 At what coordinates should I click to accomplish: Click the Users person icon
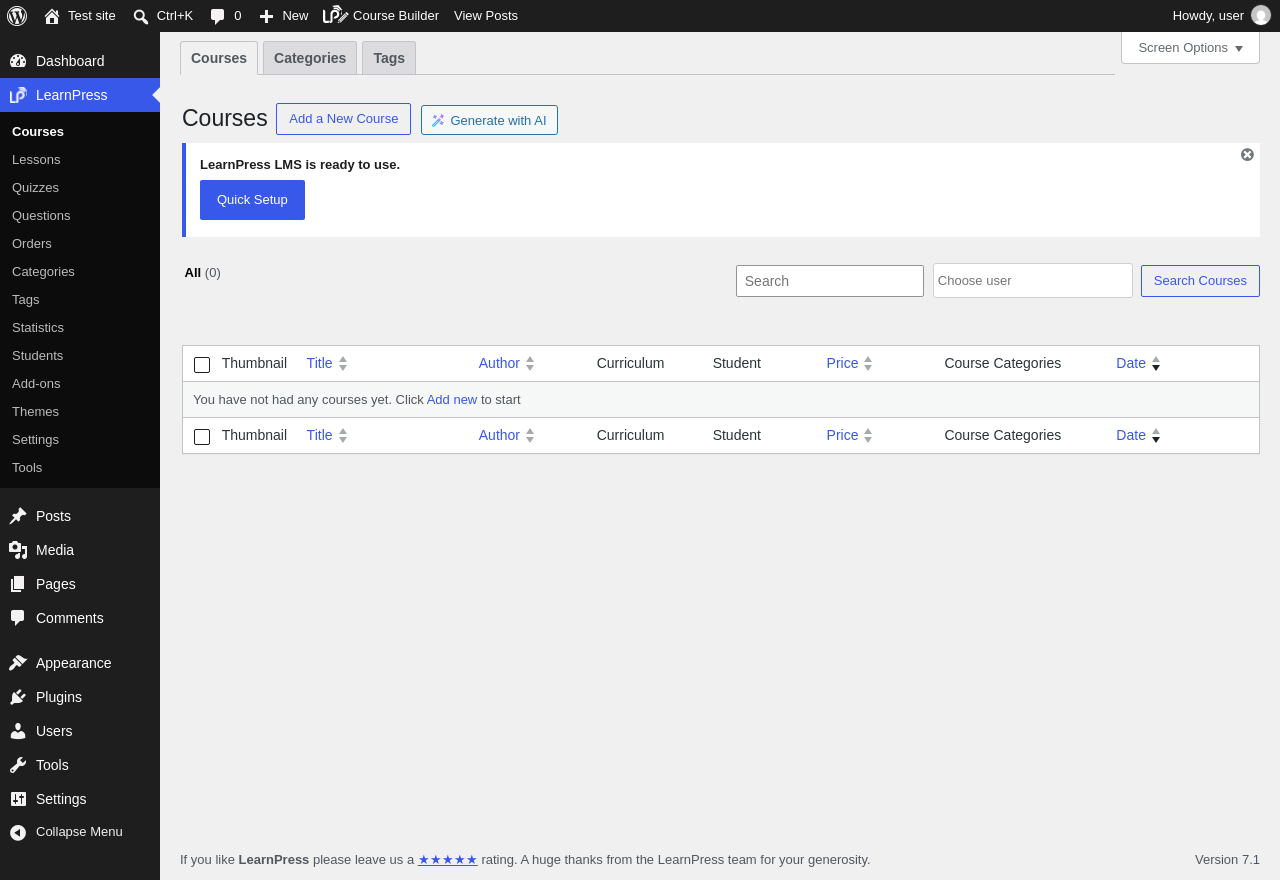[x=18, y=731]
